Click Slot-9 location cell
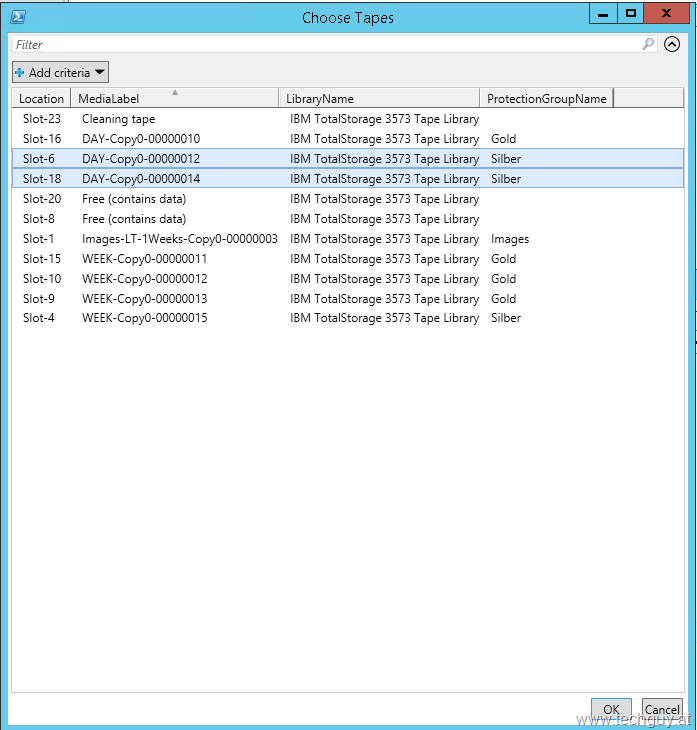This screenshot has height=730, width=697. tap(39, 299)
